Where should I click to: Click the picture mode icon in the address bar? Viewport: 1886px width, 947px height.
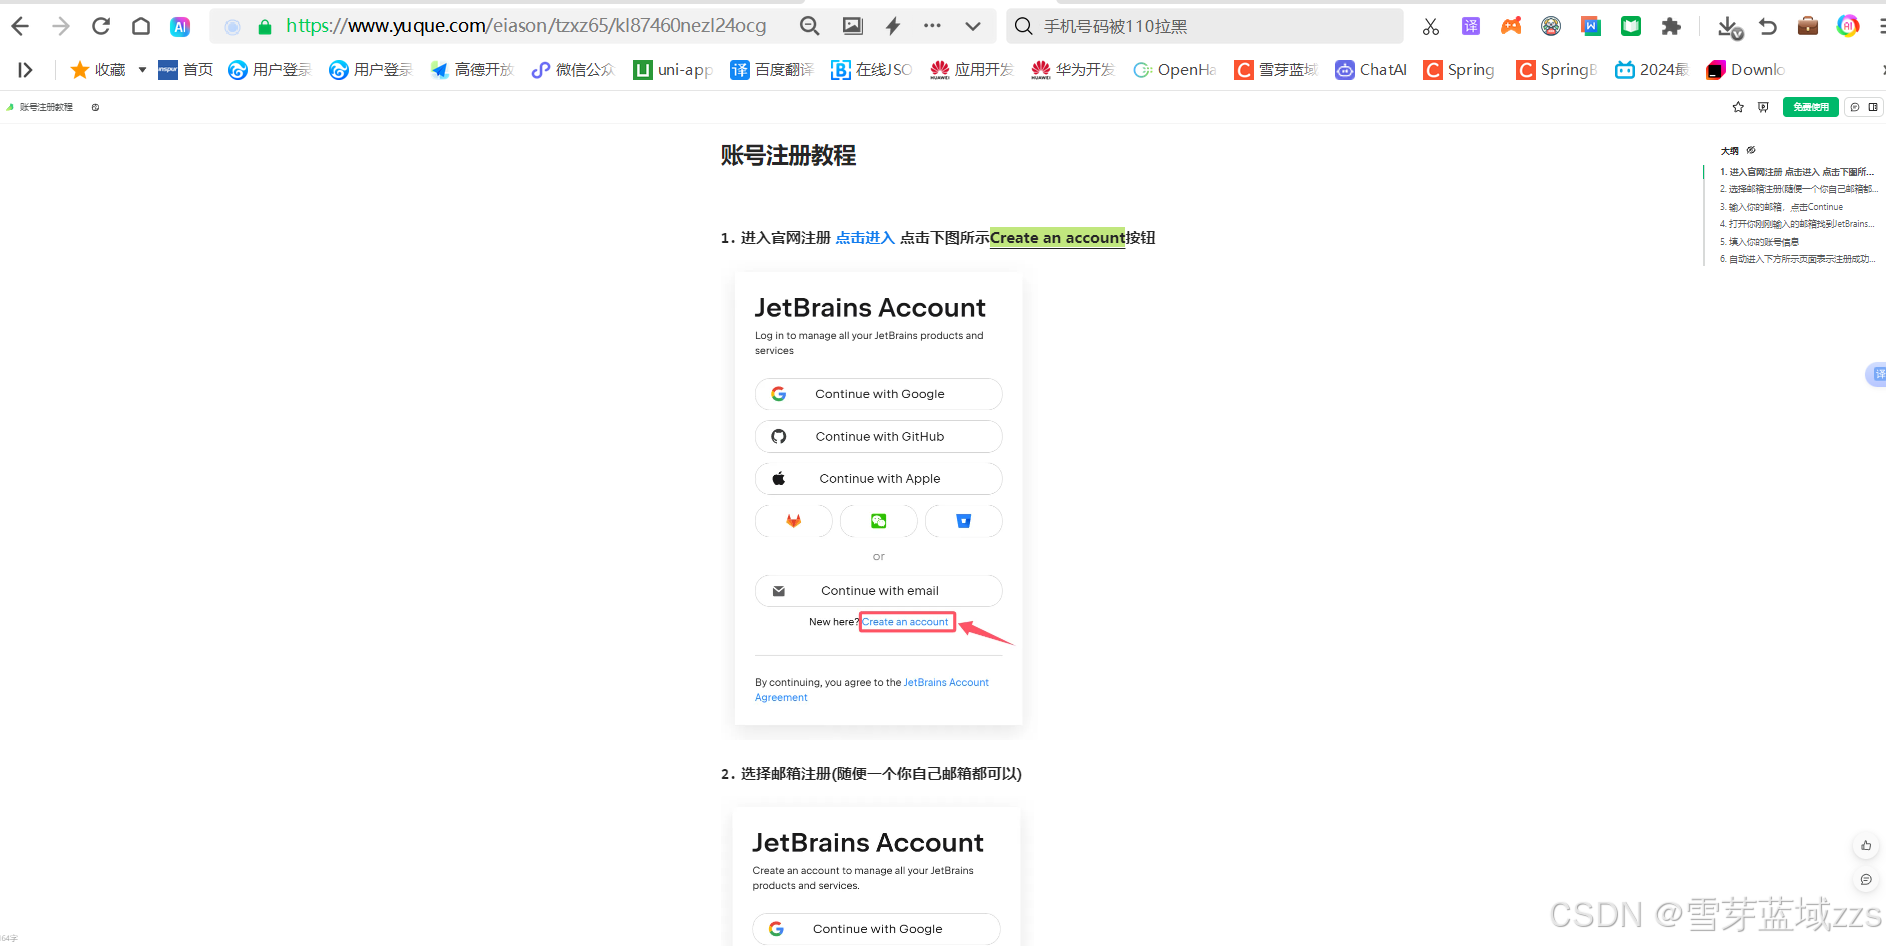coord(852,26)
